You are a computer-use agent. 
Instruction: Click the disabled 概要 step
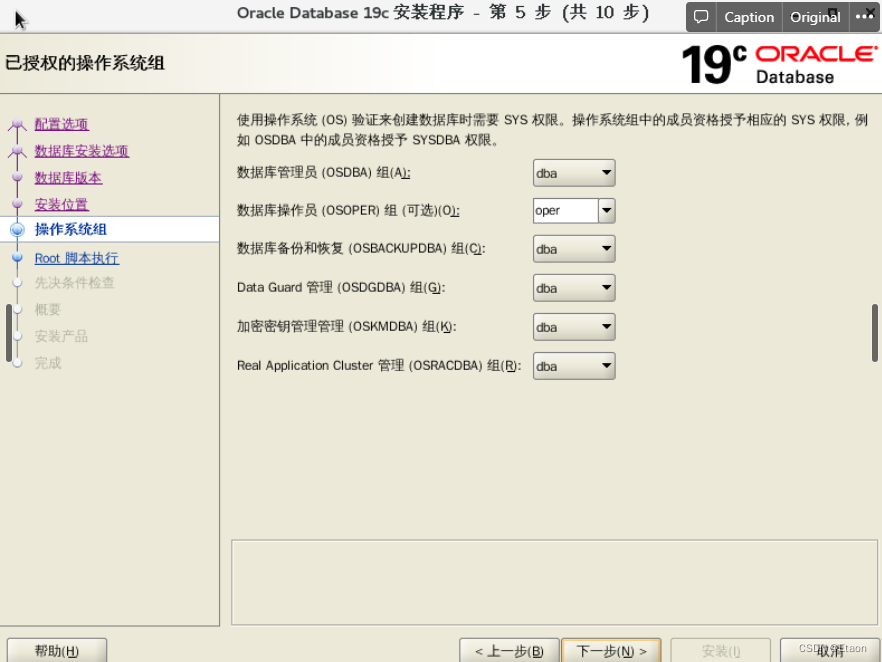(48, 310)
